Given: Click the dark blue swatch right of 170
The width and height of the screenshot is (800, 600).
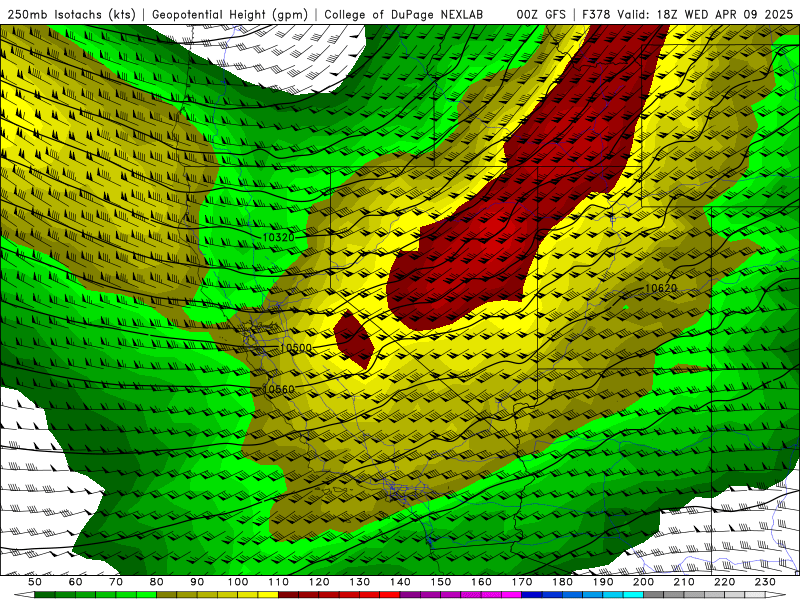Looking at the screenshot, I should coord(532,595).
